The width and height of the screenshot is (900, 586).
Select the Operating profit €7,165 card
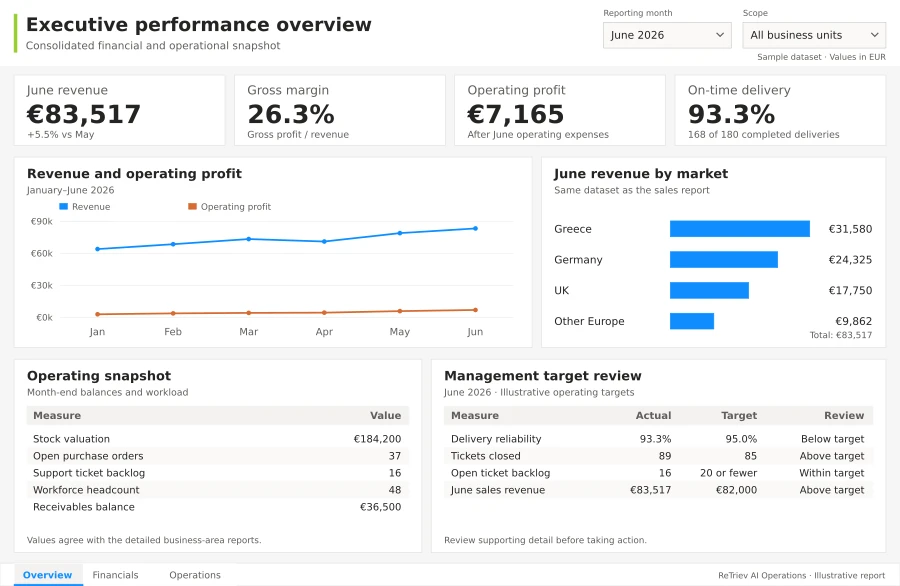coord(560,110)
